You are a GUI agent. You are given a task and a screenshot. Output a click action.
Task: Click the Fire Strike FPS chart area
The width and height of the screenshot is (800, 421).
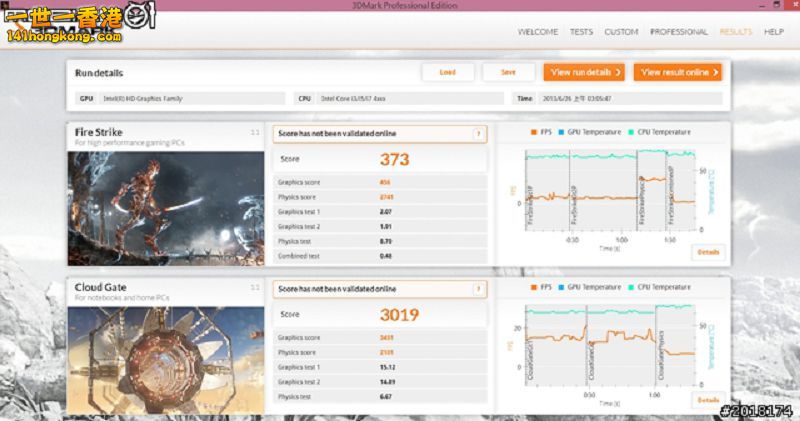[610, 190]
